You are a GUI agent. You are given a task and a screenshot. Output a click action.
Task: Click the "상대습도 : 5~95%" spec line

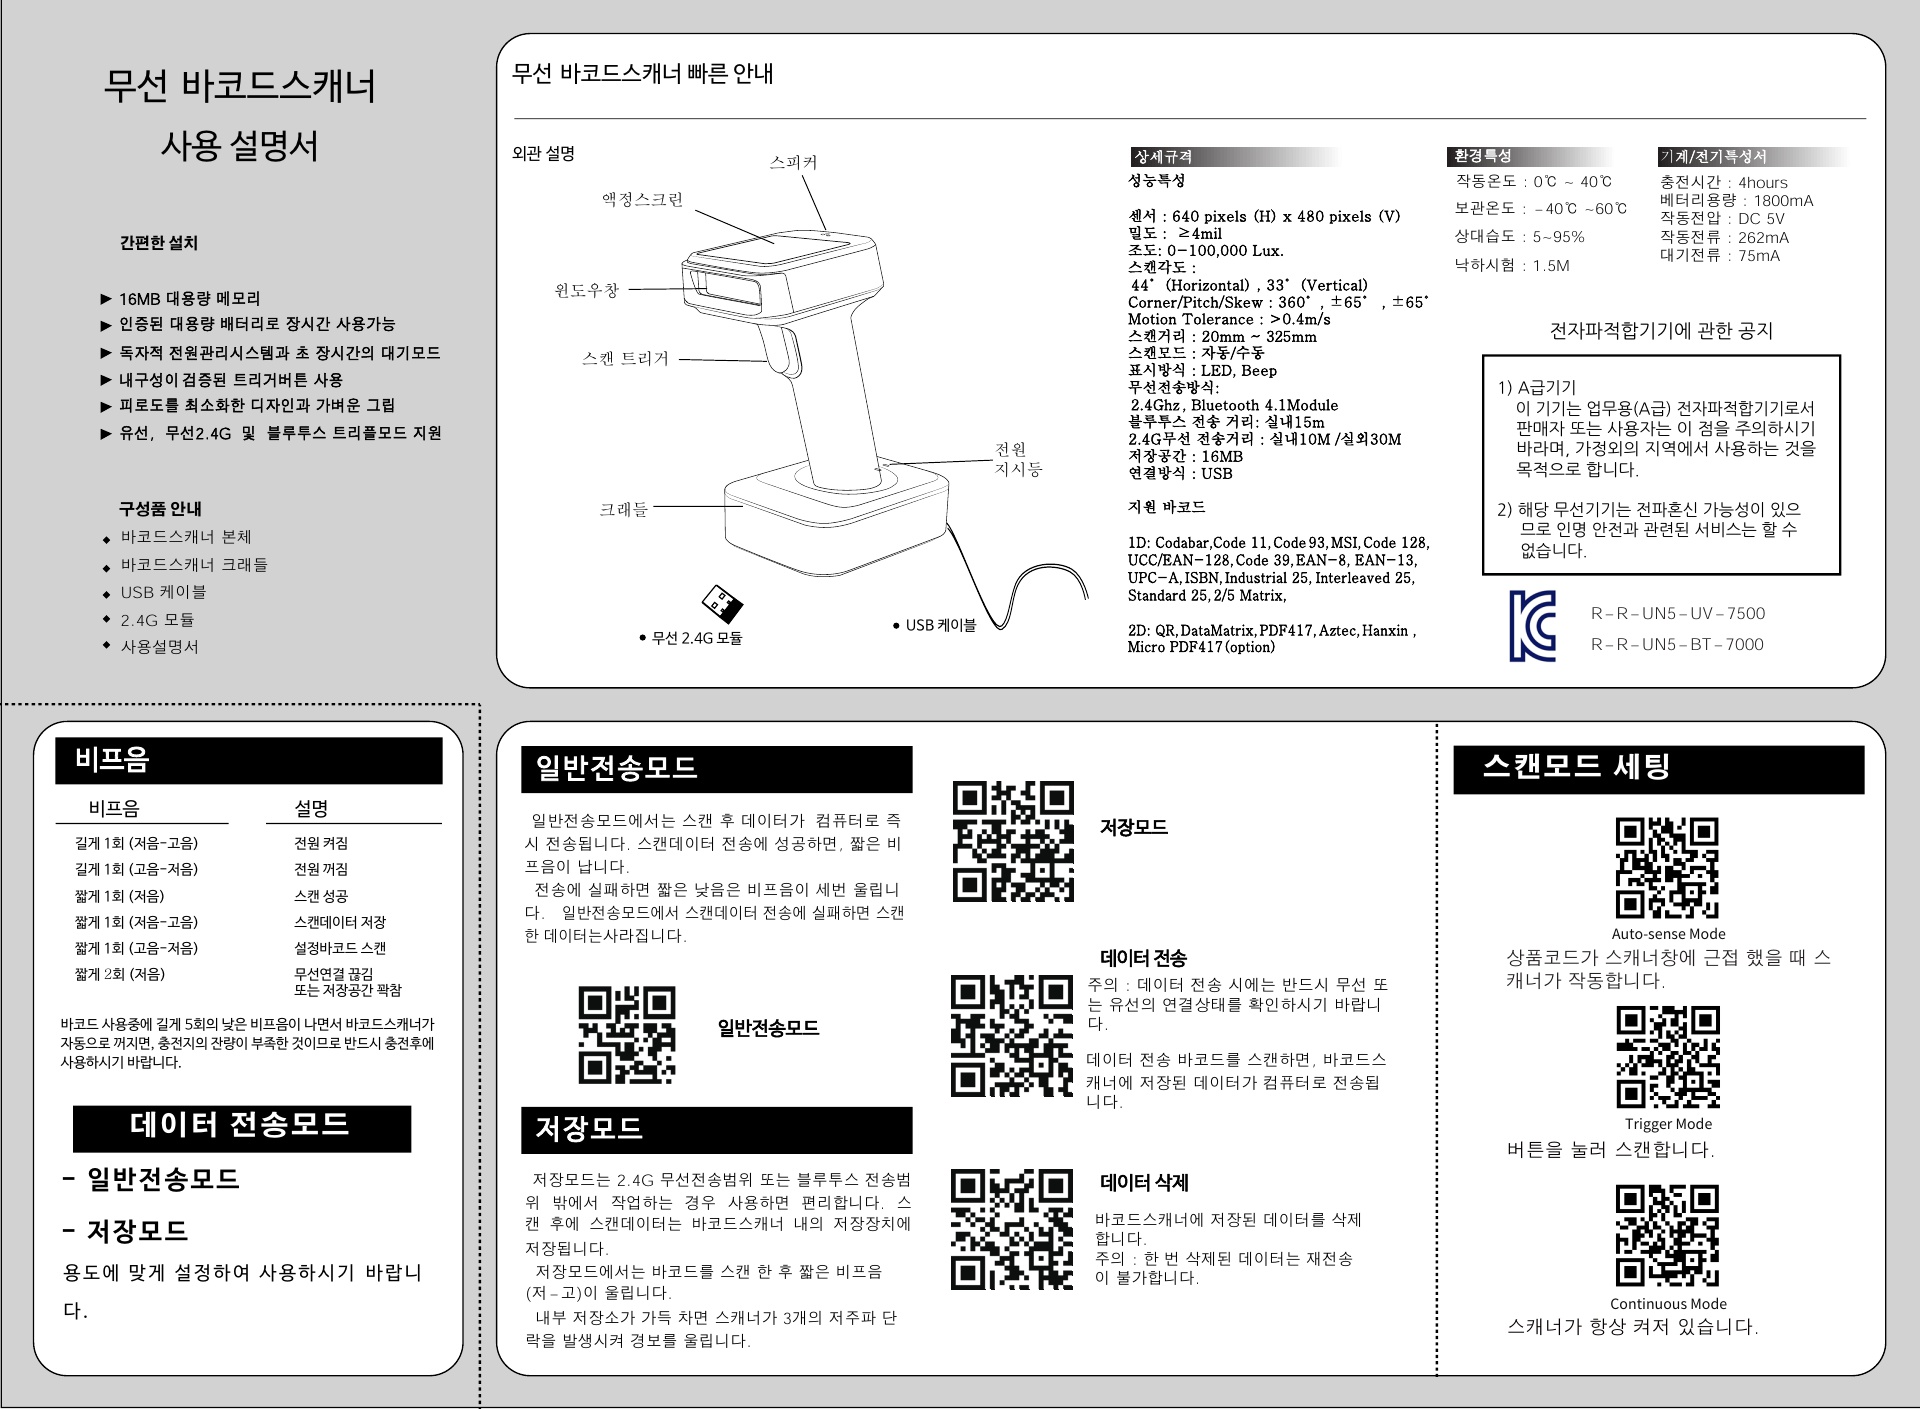(1519, 237)
